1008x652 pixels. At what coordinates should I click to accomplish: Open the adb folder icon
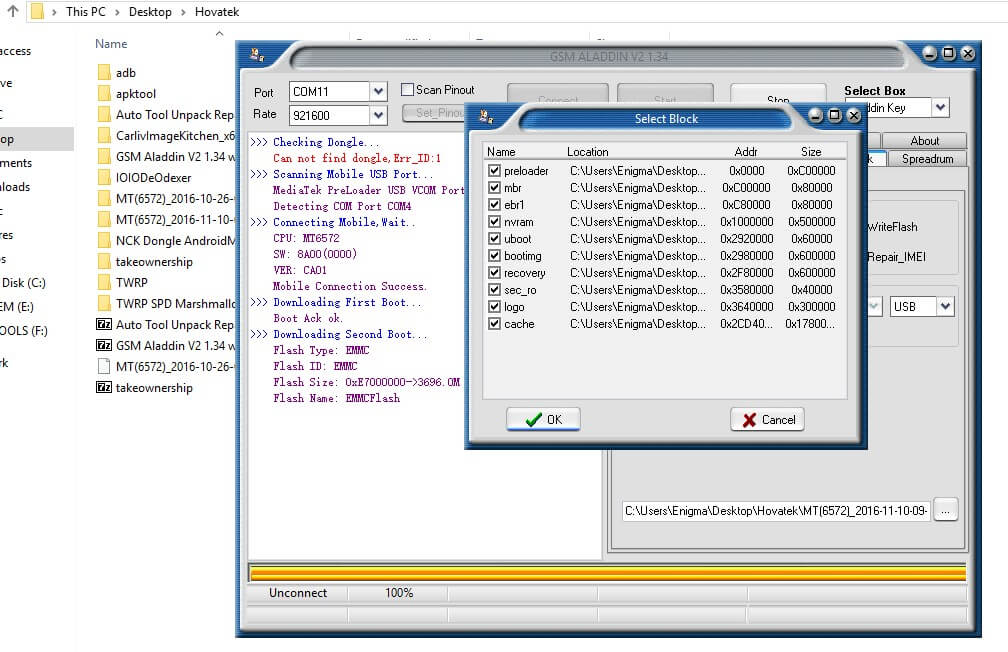tap(104, 73)
